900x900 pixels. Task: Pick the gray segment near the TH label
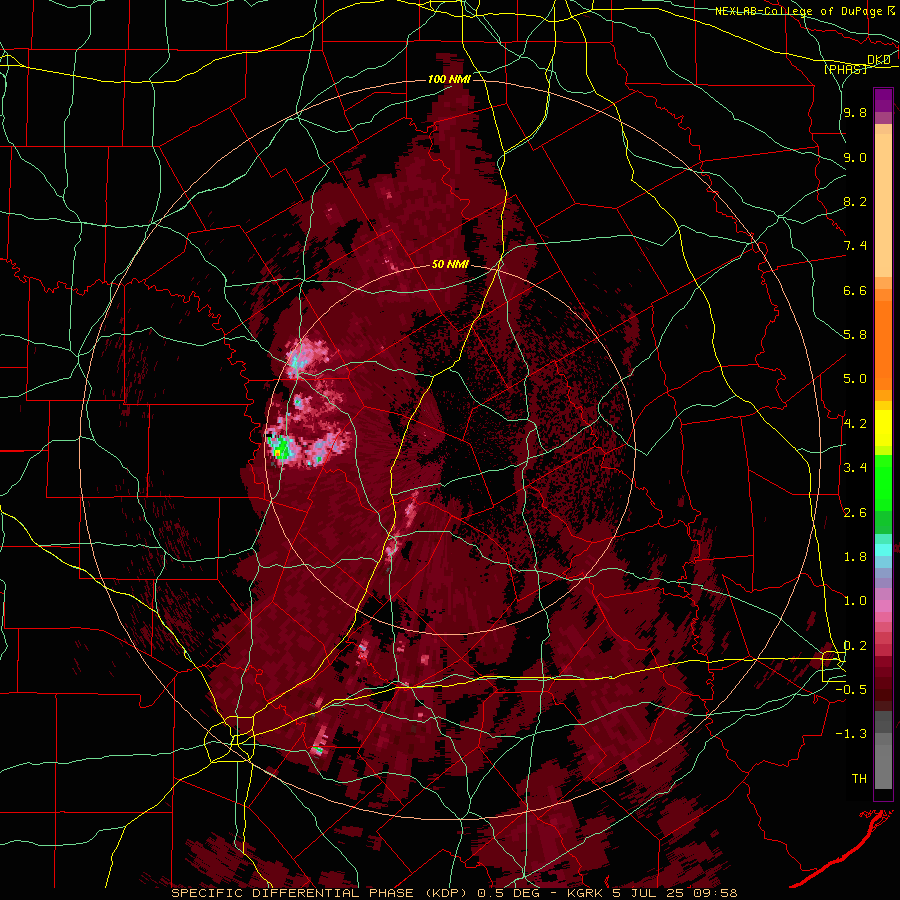point(883,766)
